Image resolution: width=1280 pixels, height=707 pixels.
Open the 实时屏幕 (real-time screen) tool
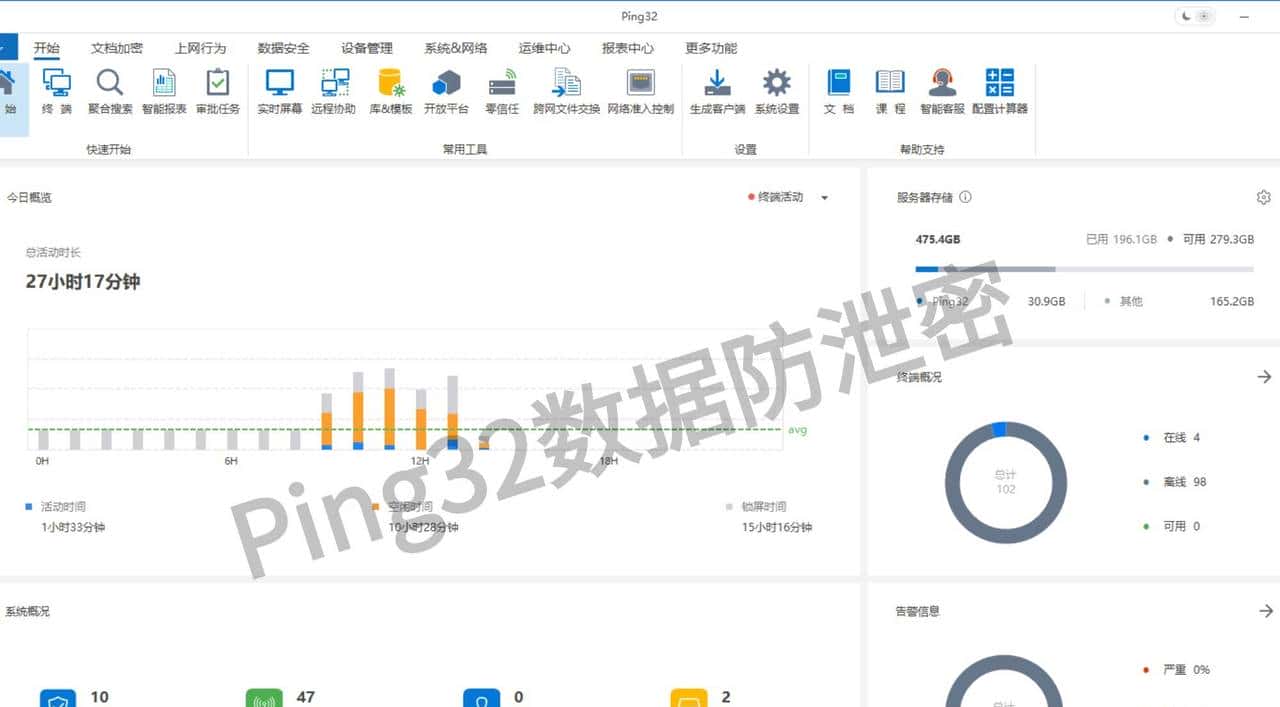click(279, 93)
